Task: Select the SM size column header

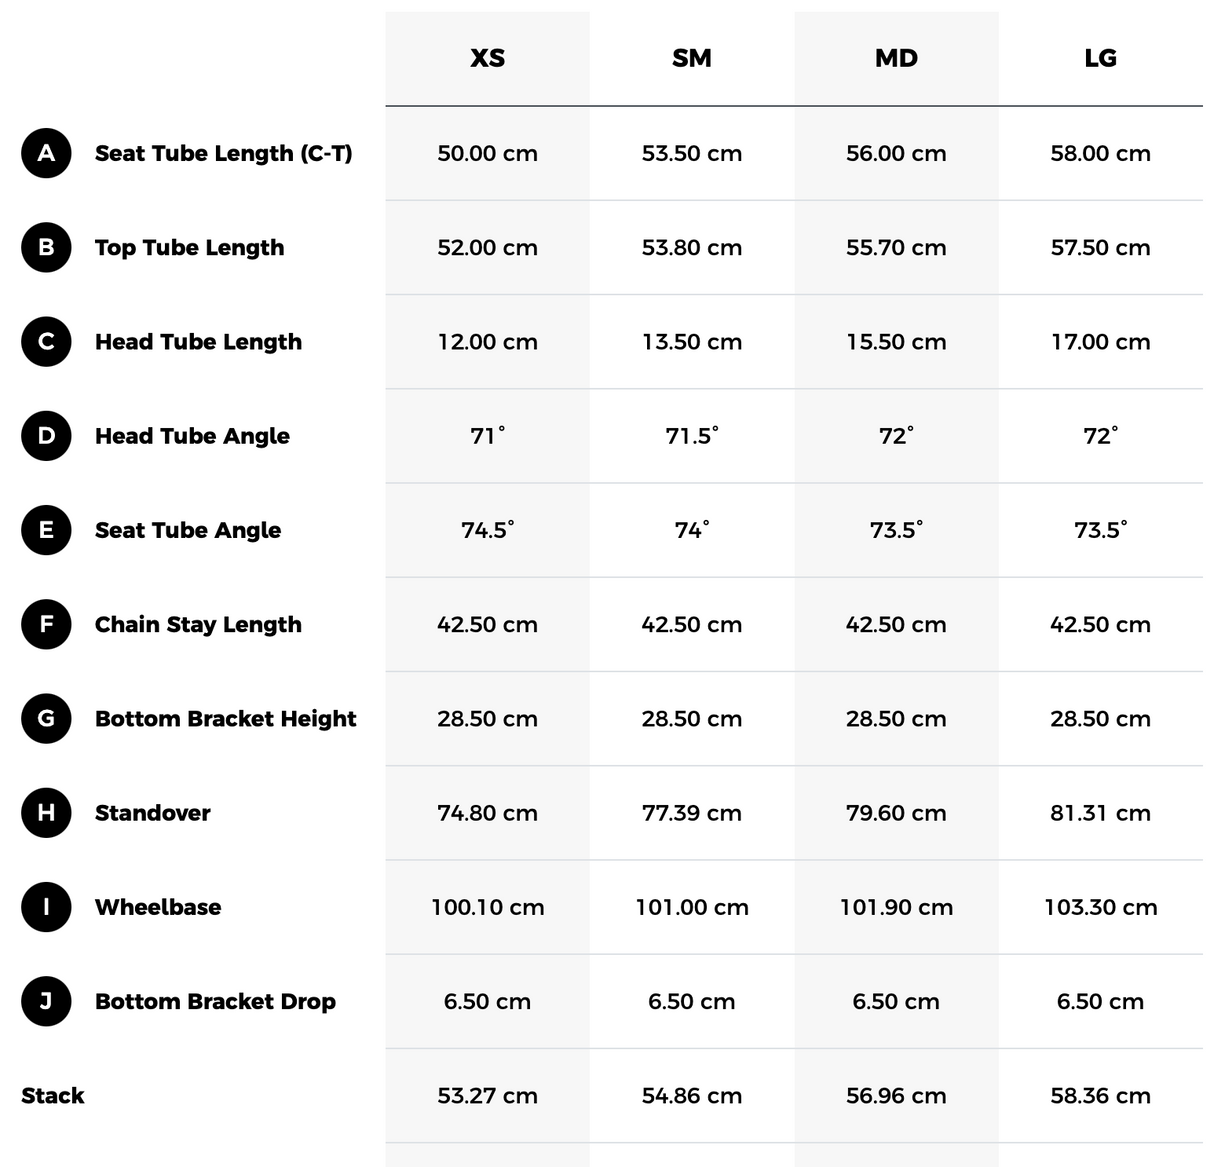Action: [x=692, y=58]
